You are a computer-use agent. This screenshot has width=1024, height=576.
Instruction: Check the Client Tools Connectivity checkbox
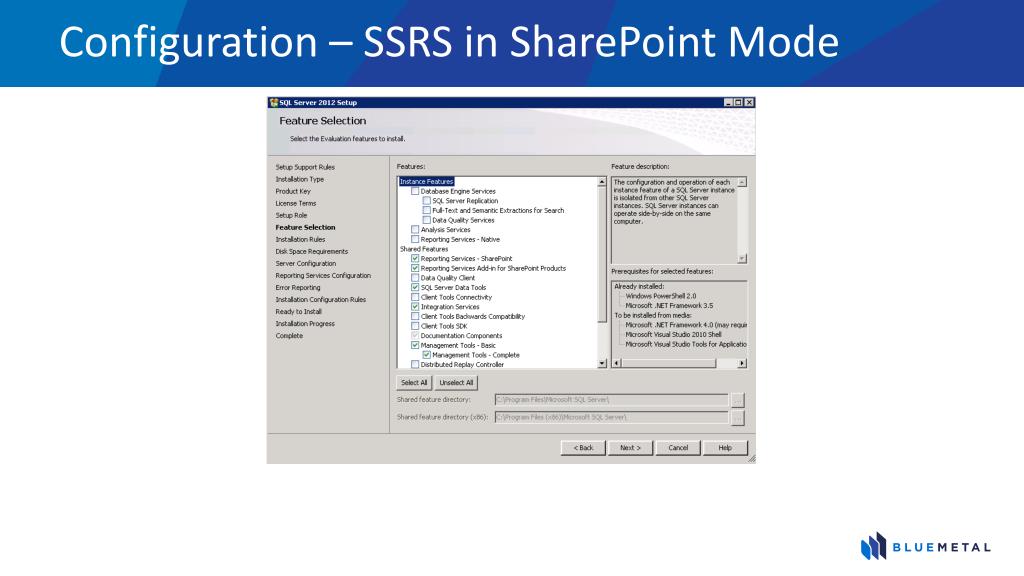coord(415,297)
